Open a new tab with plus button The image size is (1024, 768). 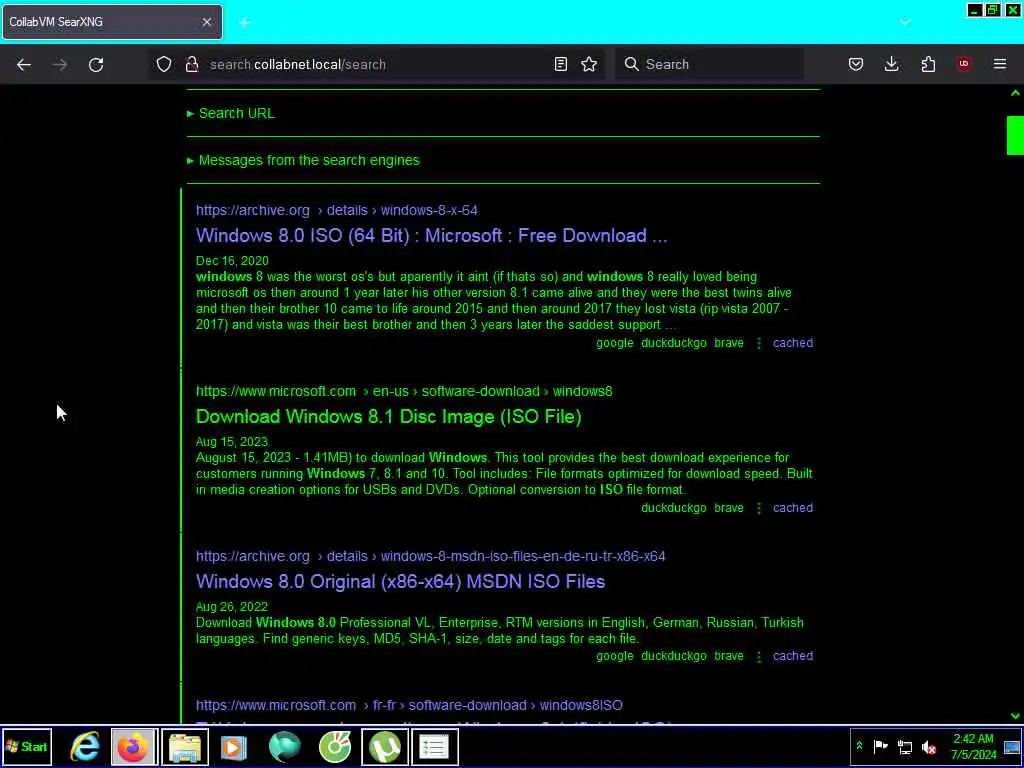tap(245, 23)
